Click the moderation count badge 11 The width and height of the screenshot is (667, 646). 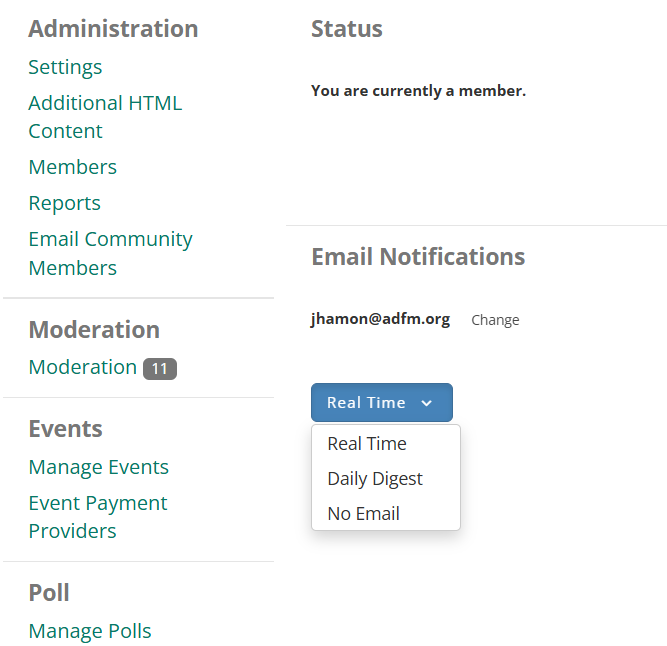point(160,369)
